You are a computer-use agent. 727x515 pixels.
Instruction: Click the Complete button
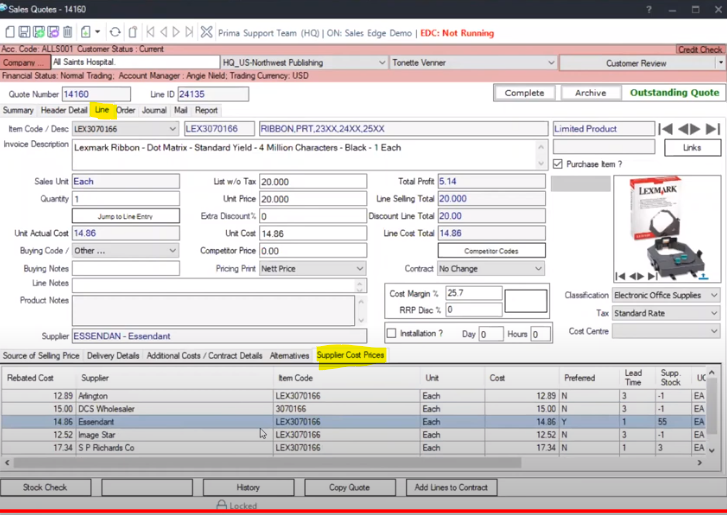[x=524, y=93]
